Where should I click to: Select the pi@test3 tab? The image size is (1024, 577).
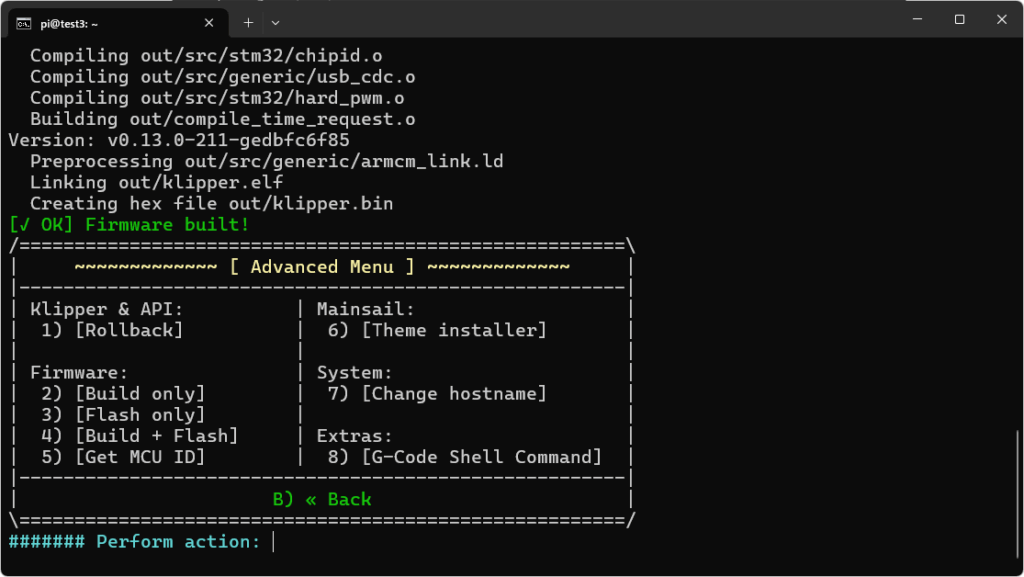point(110,22)
